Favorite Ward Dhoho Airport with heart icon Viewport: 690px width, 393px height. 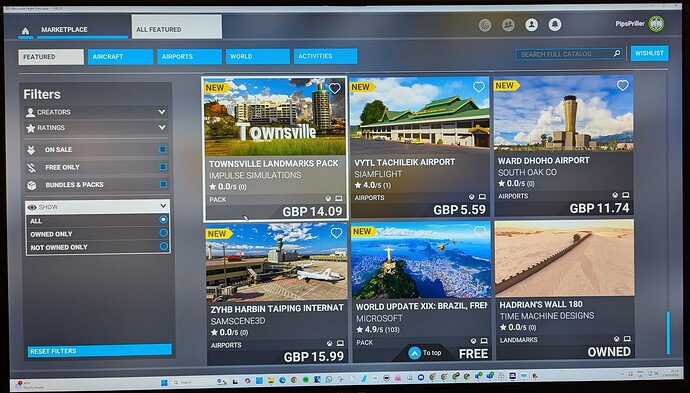coord(622,86)
